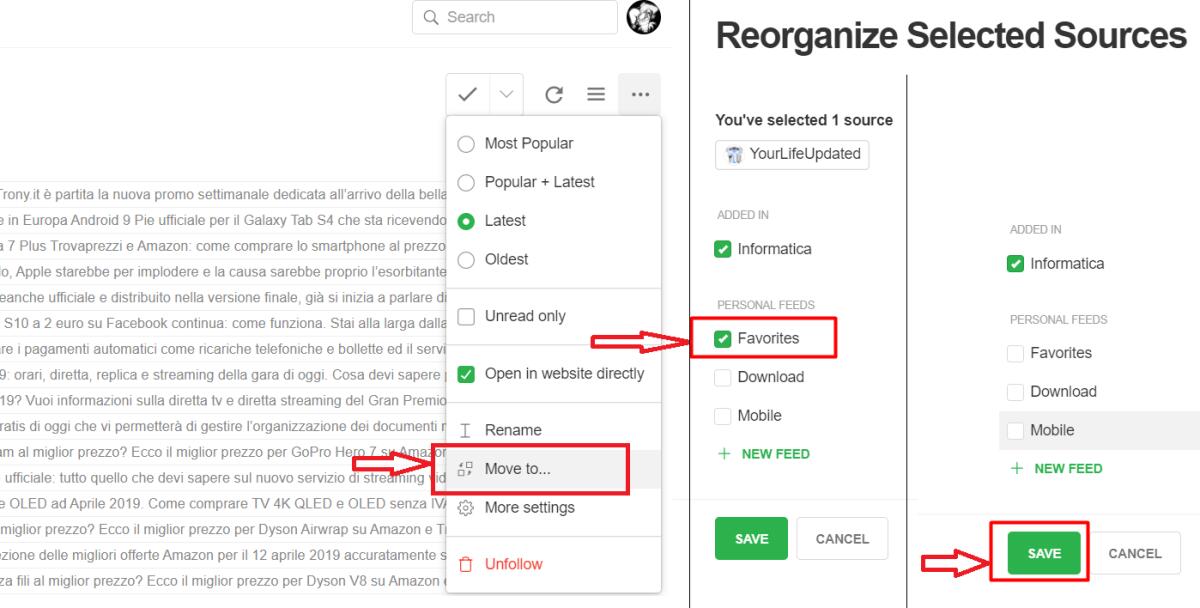
Task: Refresh the feed with the reload icon
Action: tap(553, 93)
